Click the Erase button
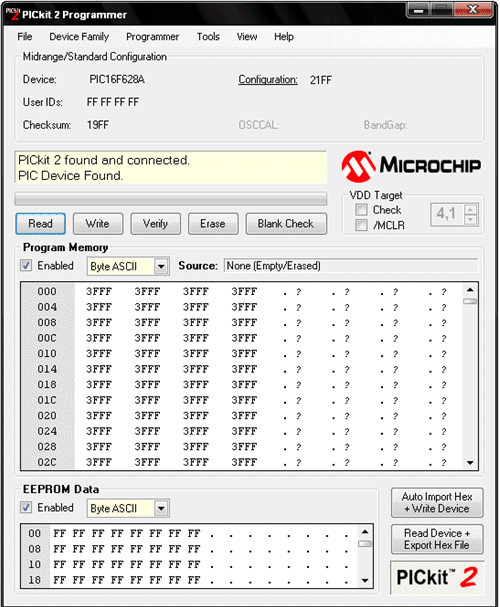Screen dimensions: 500x607 coord(213,223)
